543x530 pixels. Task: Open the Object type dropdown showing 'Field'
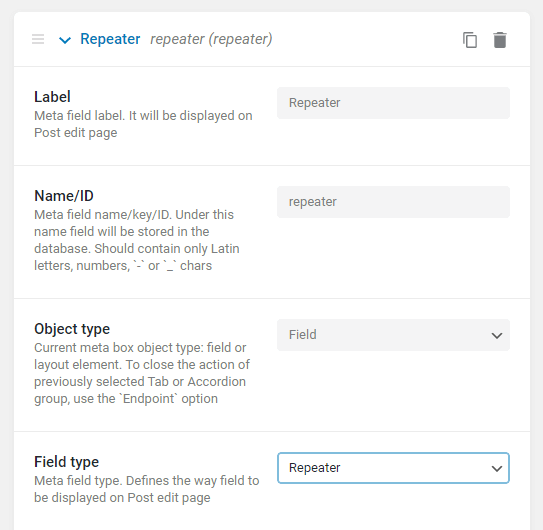coord(393,335)
